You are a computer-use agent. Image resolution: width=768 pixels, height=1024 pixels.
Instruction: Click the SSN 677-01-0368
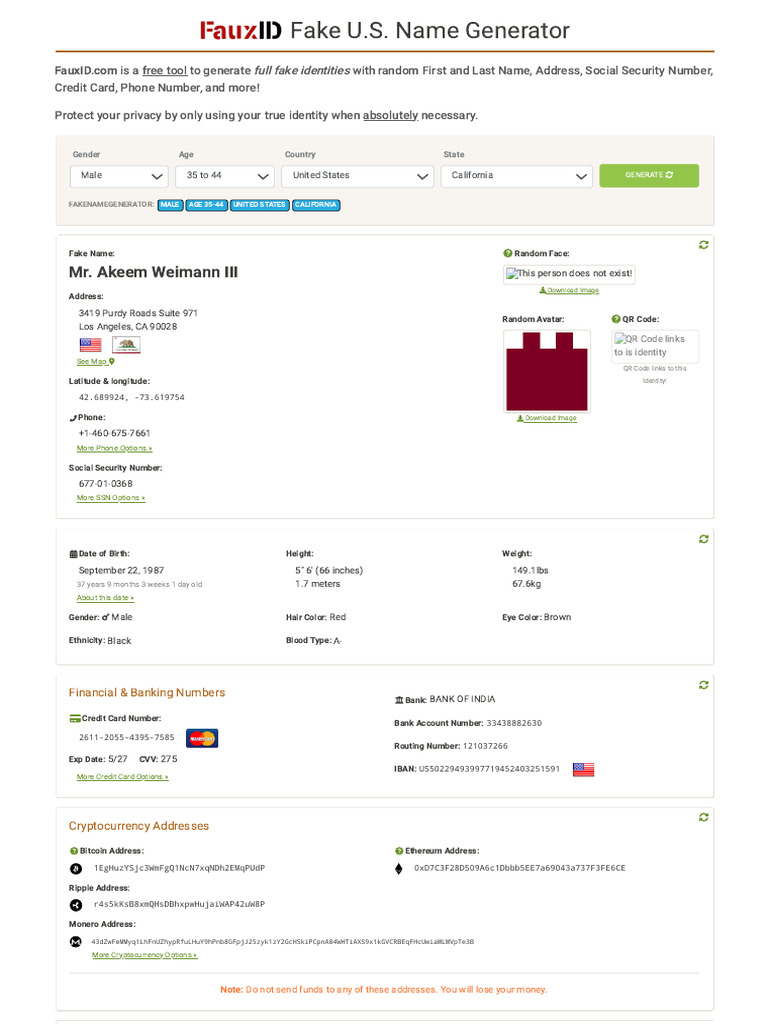pos(106,484)
